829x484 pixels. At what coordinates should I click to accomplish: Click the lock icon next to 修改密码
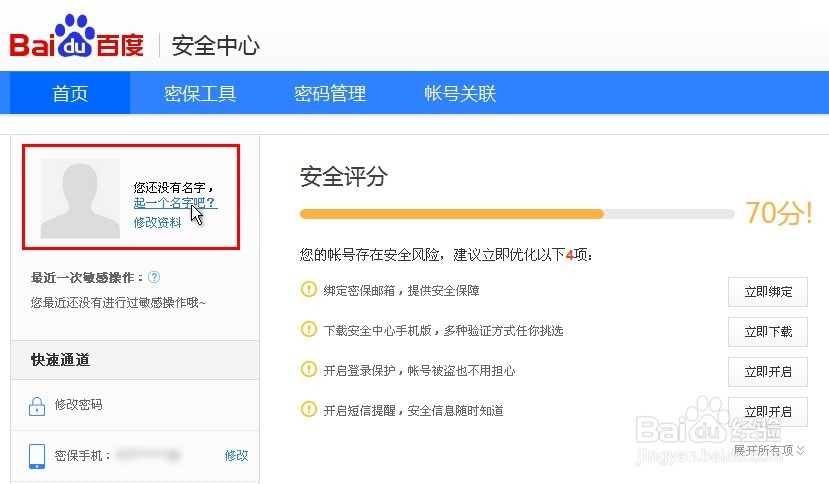[37, 405]
